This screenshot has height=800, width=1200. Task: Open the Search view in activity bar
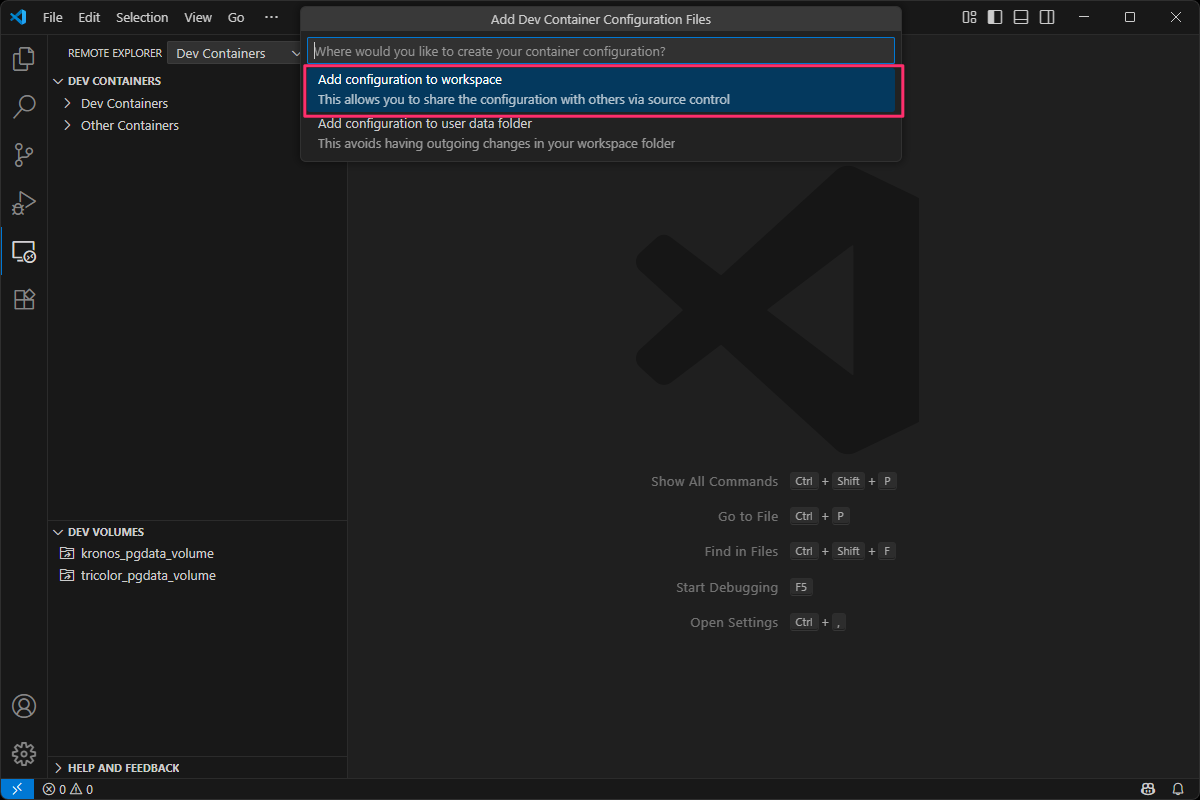(24, 107)
